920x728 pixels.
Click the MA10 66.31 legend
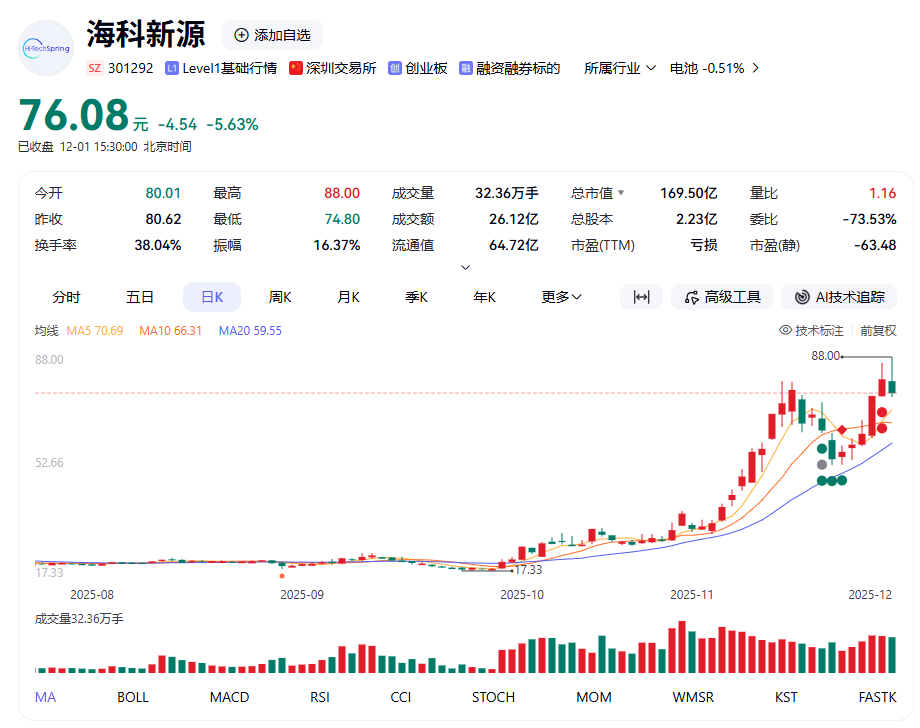pos(170,330)
